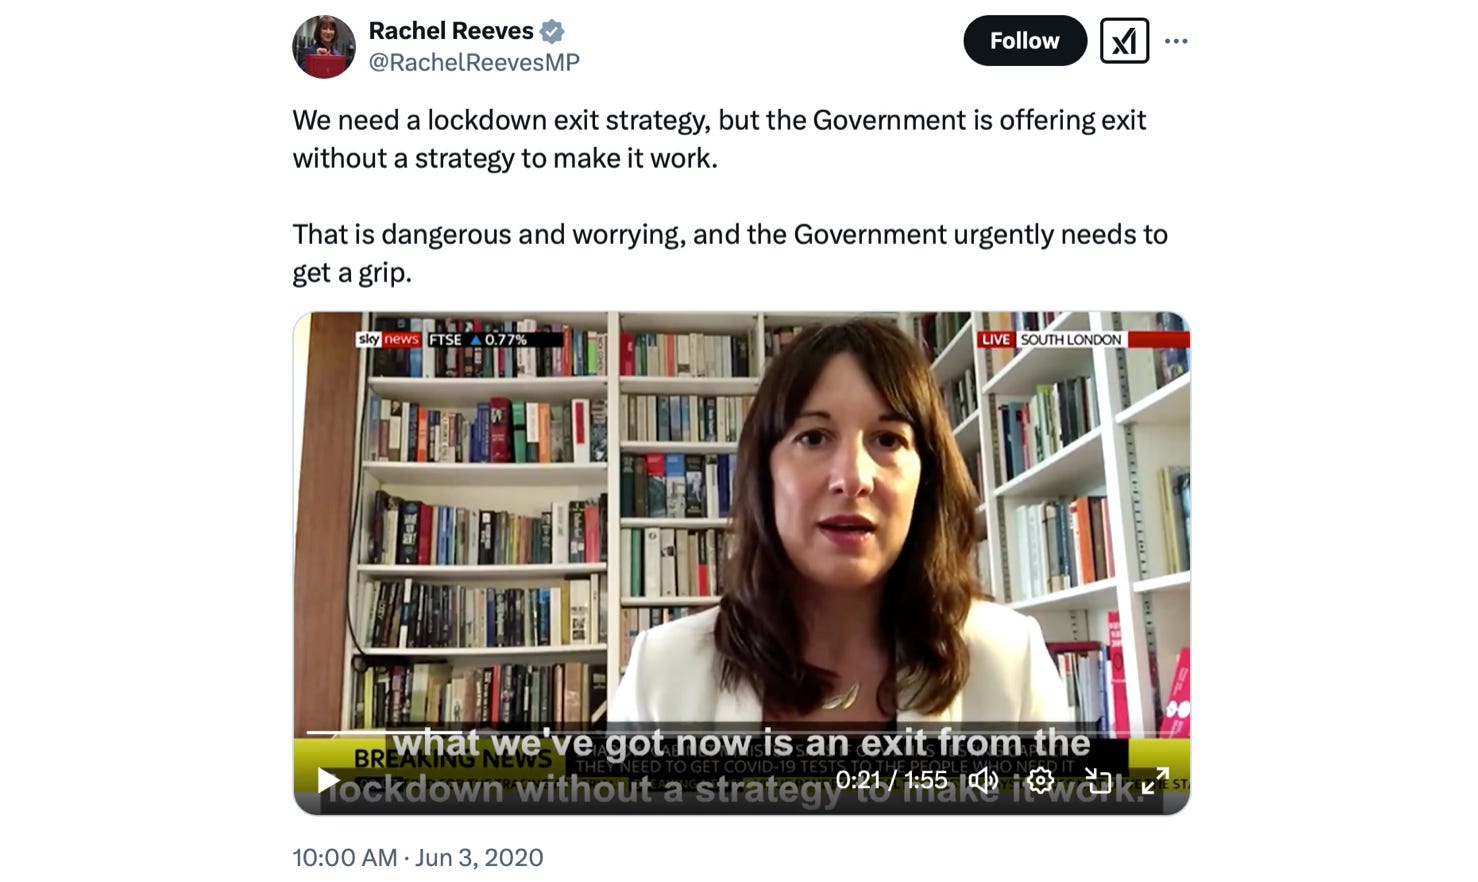Open Grok via the xI icon
Screen dimensions: 1478x882
(x=1124, y=41)
